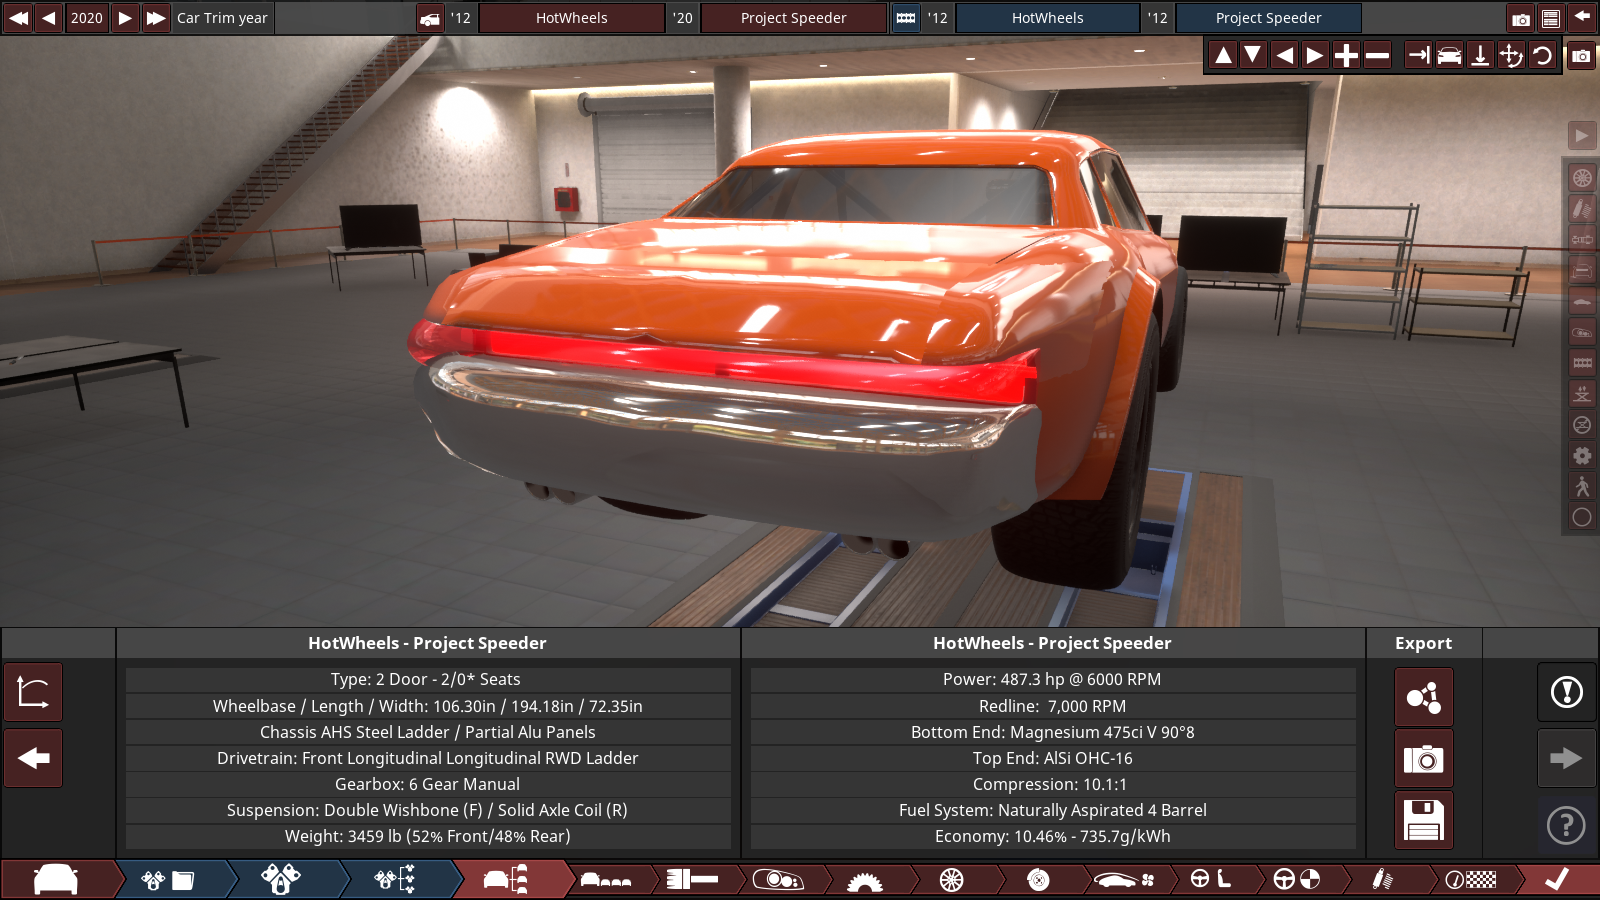Open the engine hierarchy tab
The height and width of the screenshot is (900, 1600).
click(x=394, y=879)
